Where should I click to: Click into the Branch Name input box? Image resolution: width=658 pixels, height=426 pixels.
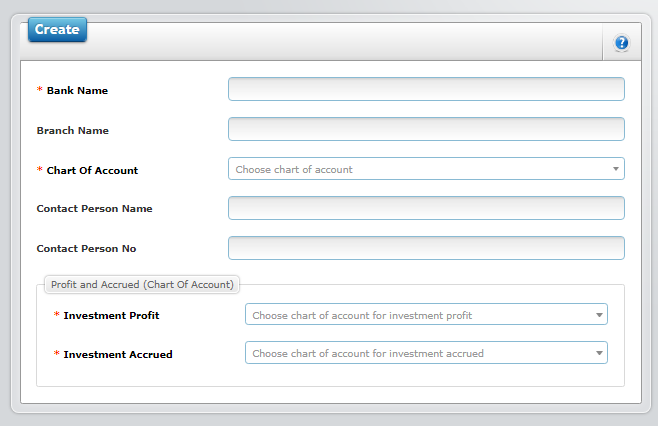point(426,129)
